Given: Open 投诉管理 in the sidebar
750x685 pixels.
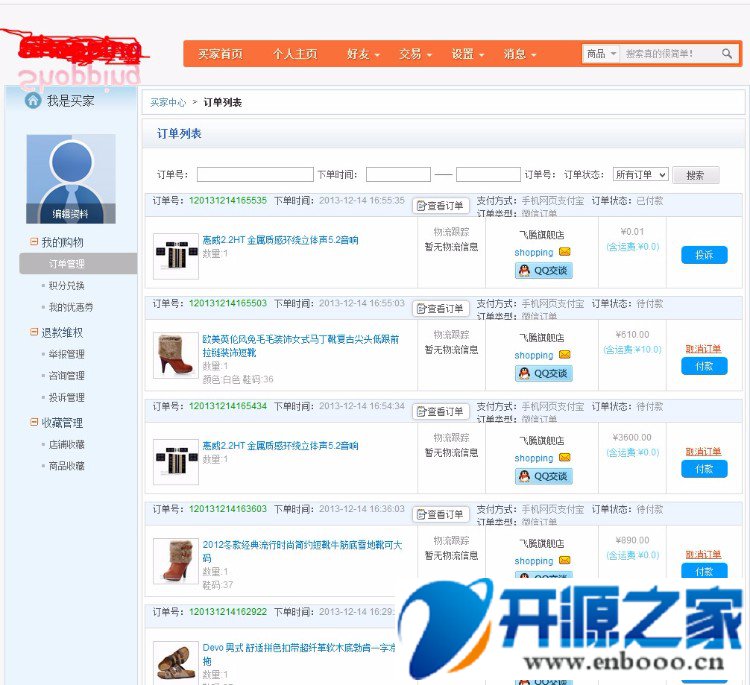Looking at the screenshot, I should pyautogui.click(x=66, y=398).
